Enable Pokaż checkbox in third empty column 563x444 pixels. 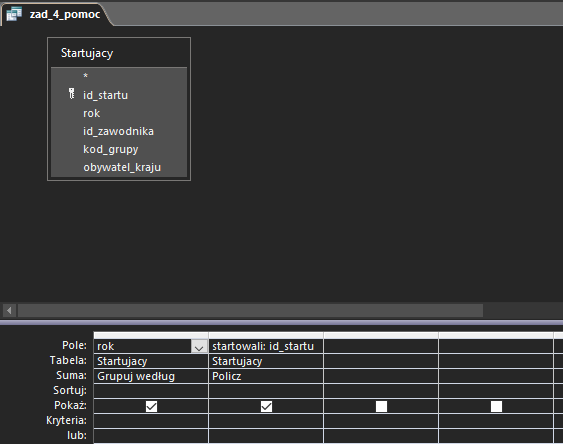pyautogui.click(x=381, y=406)
